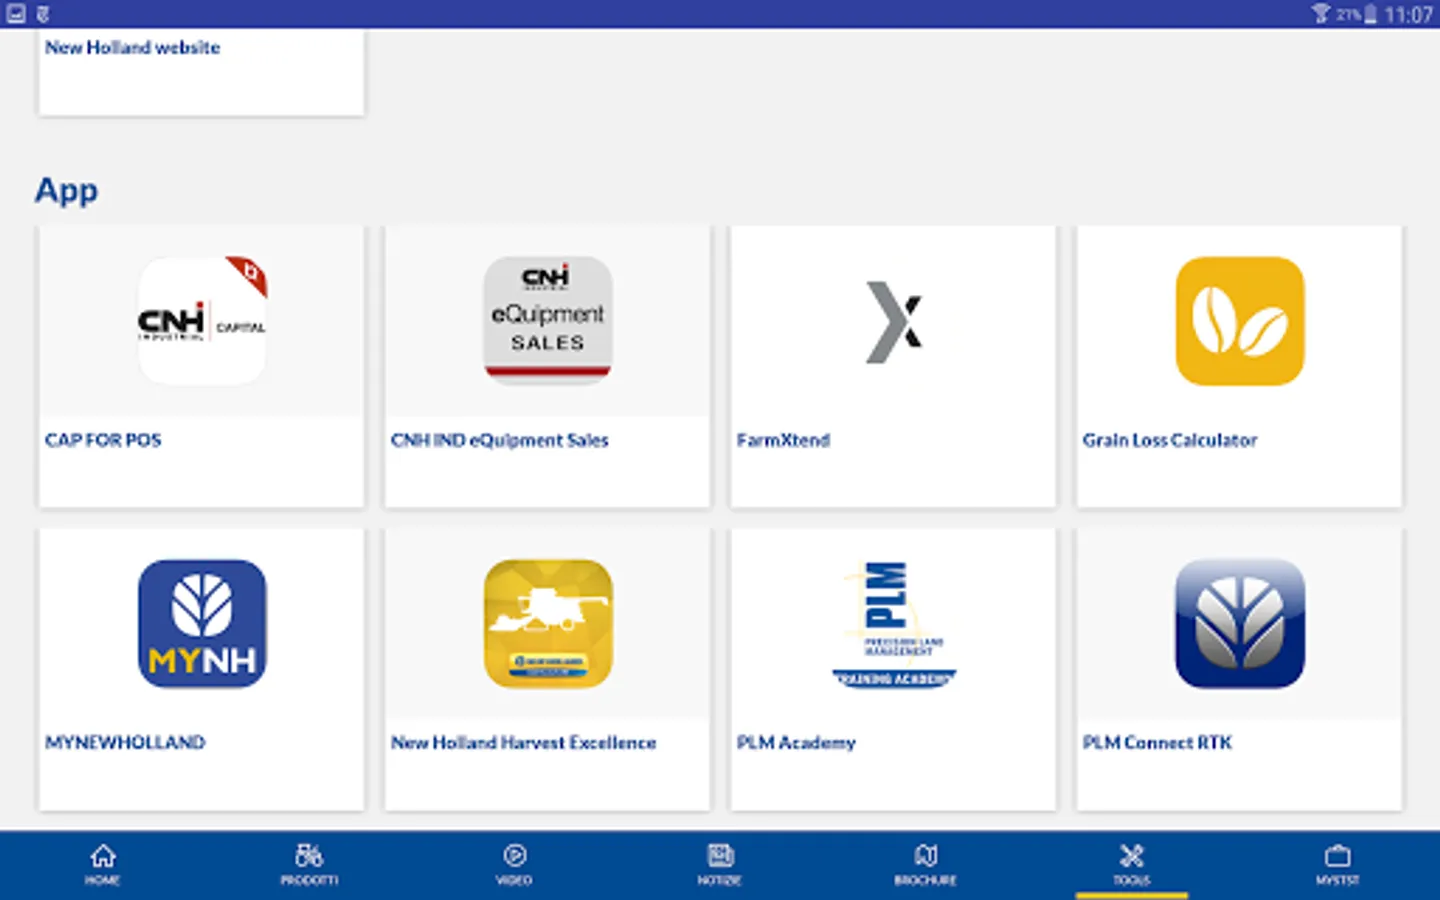Open CNH IND eQuipment Sales label

pos(499,440)
